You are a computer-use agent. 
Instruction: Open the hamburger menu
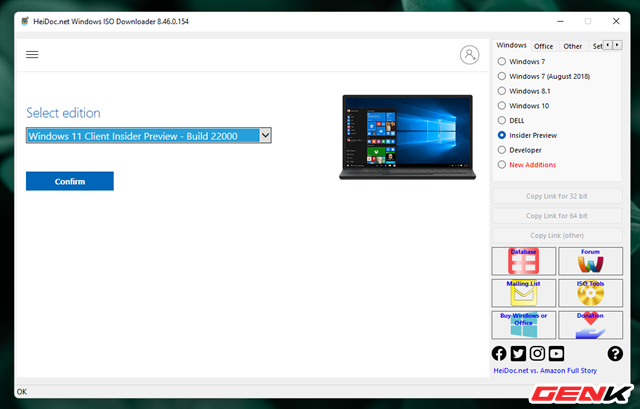(32, 55)
